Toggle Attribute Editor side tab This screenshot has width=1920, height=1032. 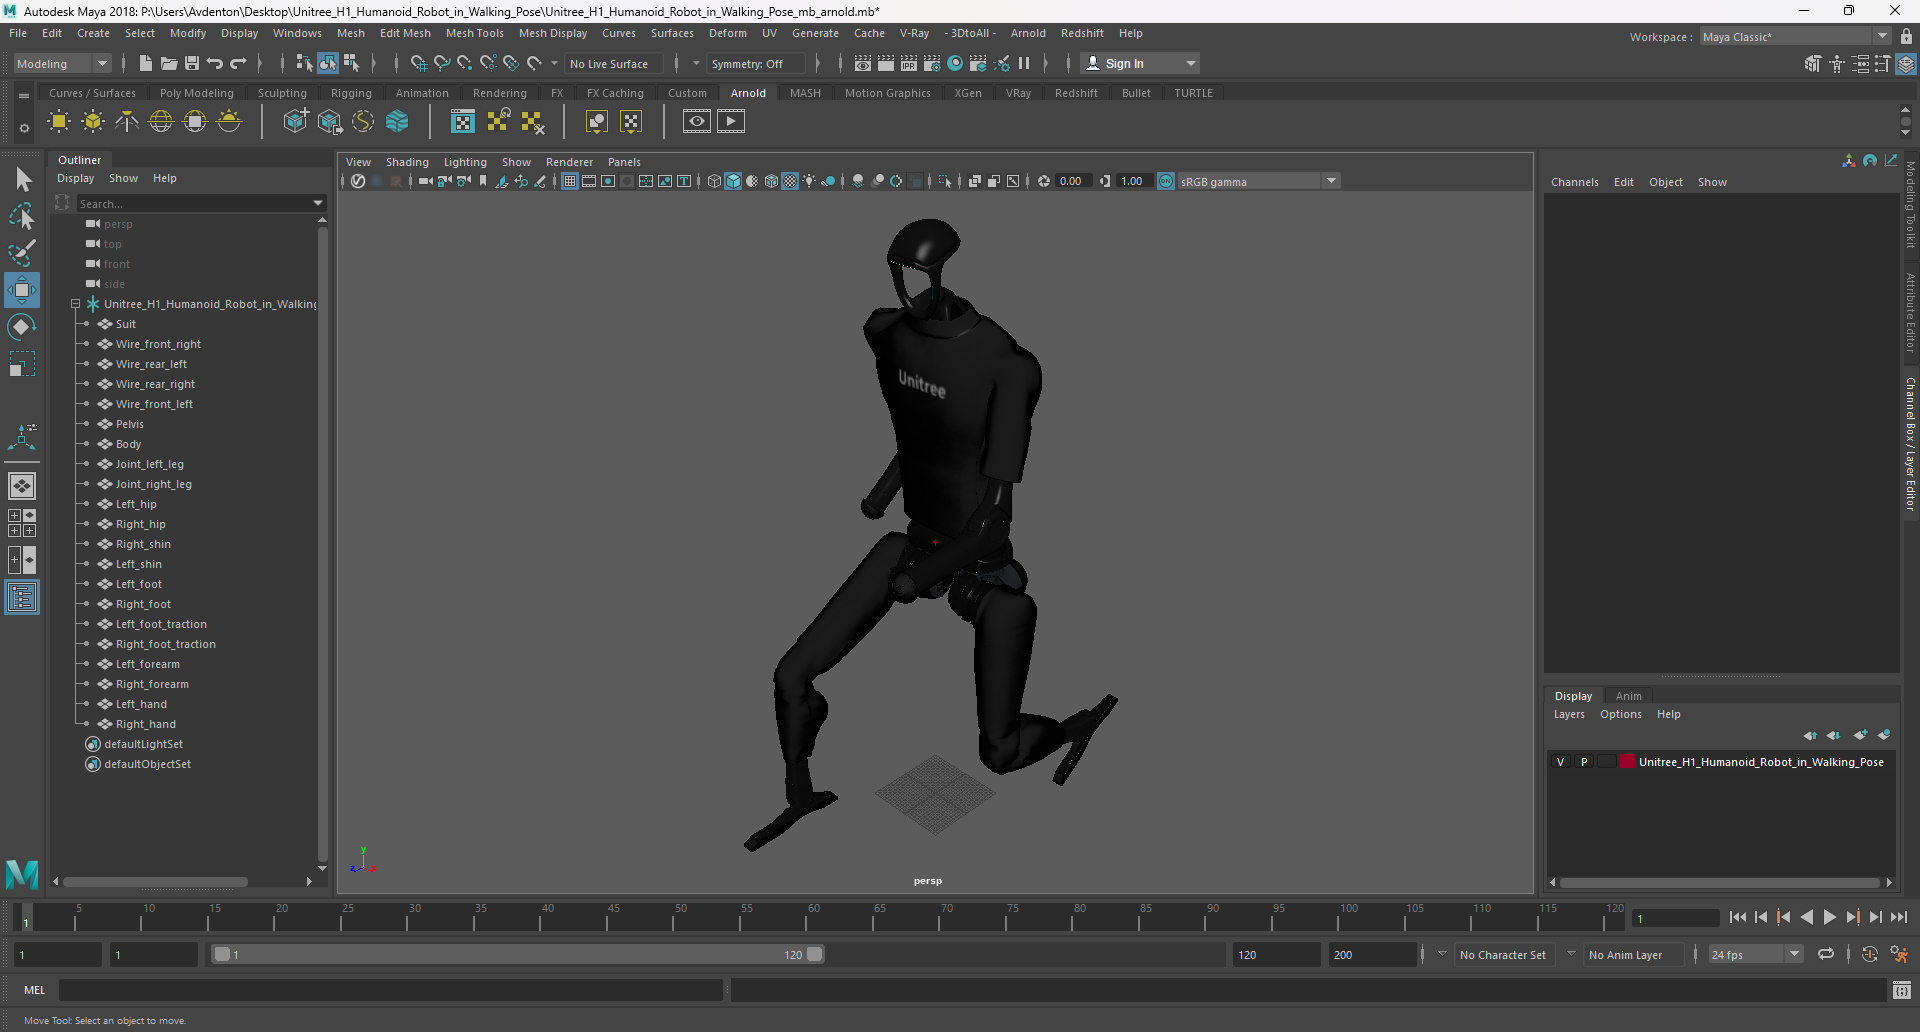[x=1910, y=313]
